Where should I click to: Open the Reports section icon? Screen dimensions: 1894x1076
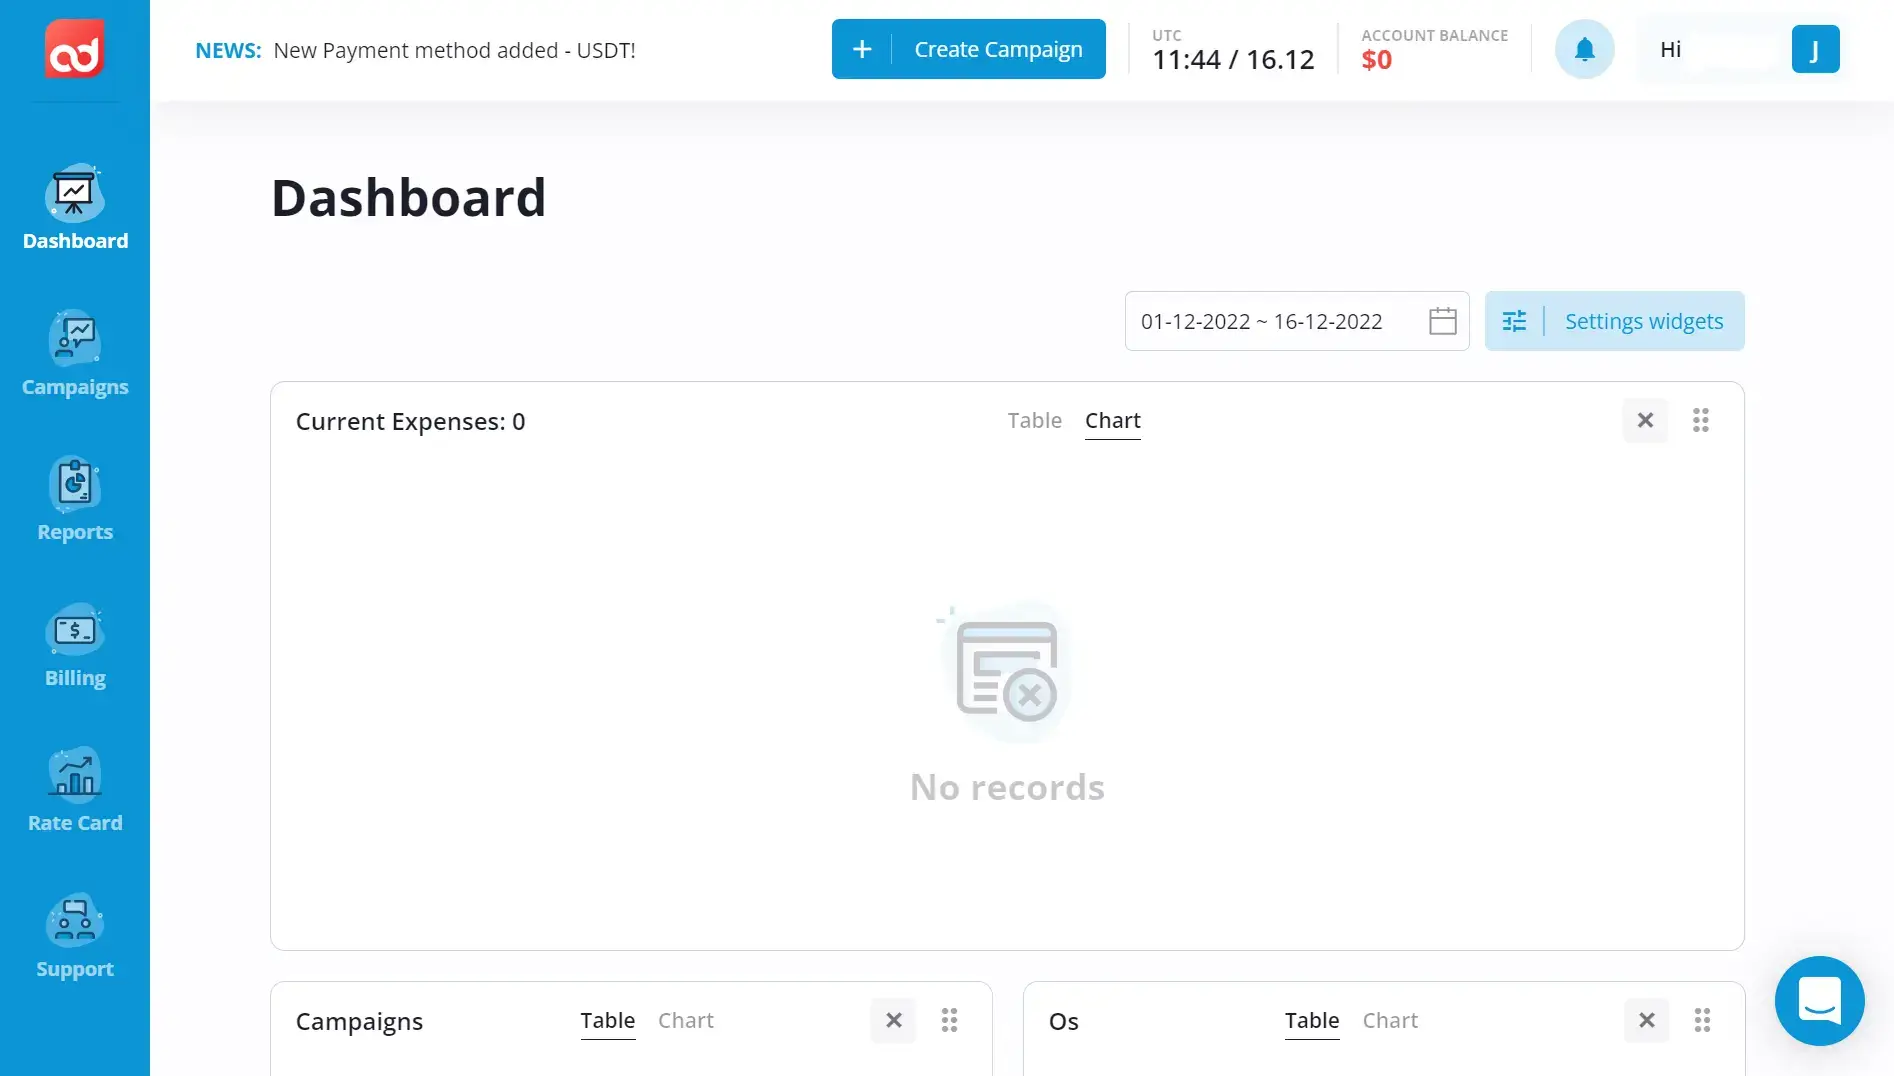[x=75, y=485]
